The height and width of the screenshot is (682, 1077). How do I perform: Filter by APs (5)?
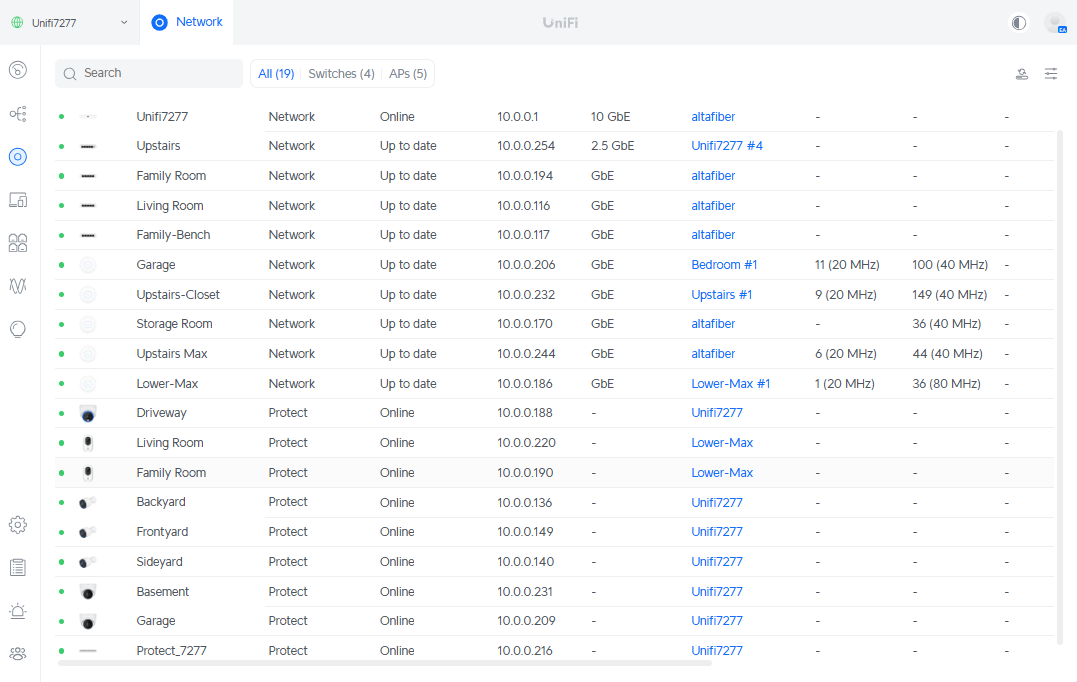408,73
